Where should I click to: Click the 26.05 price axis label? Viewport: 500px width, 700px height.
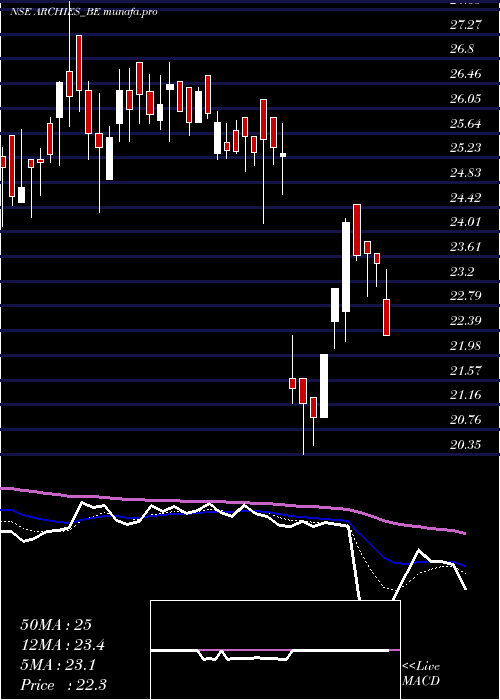[465, 99]
